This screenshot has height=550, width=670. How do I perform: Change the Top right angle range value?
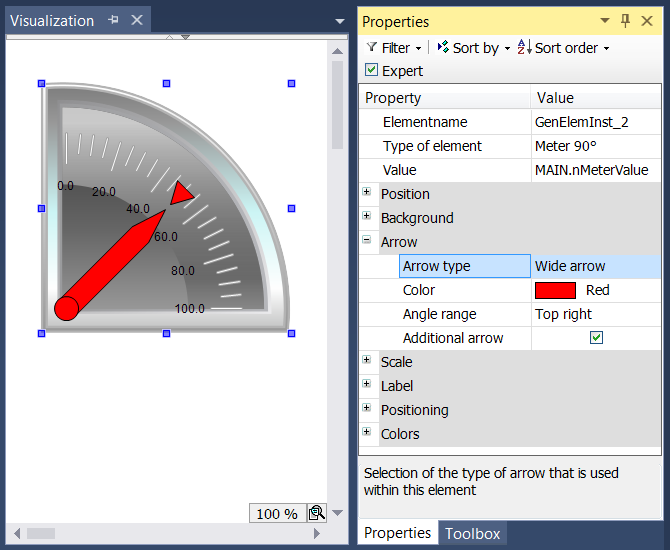(x=596, y=314)
